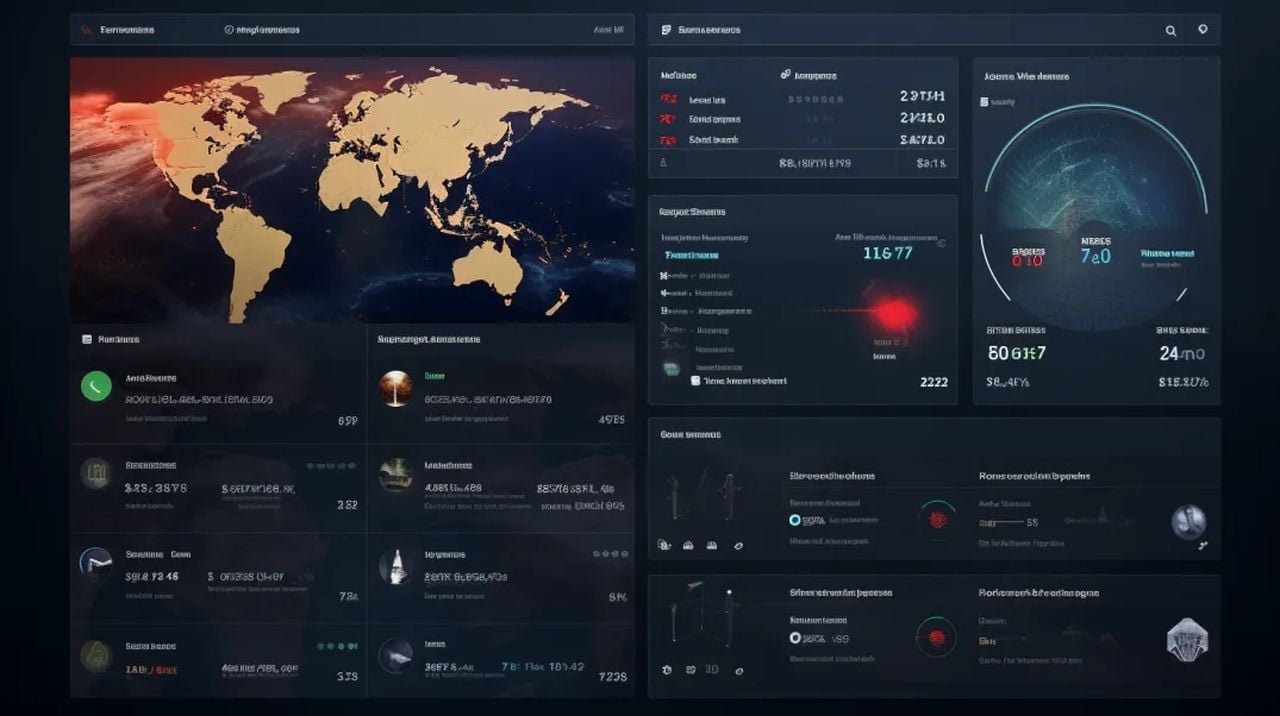Expand the small list icon above world map list
1280x716 pixels.
(x=87, y=340)
